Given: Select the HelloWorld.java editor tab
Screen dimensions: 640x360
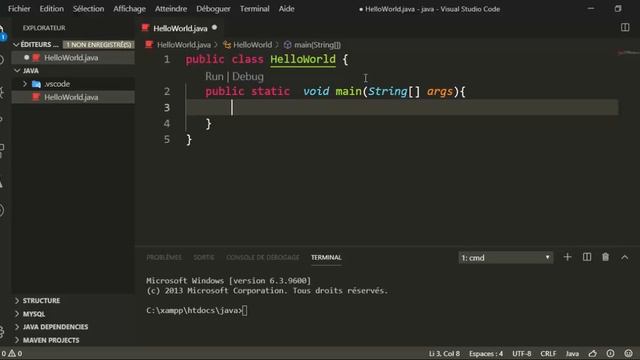Looking at the screenshot, I should [x=180, y=28].
